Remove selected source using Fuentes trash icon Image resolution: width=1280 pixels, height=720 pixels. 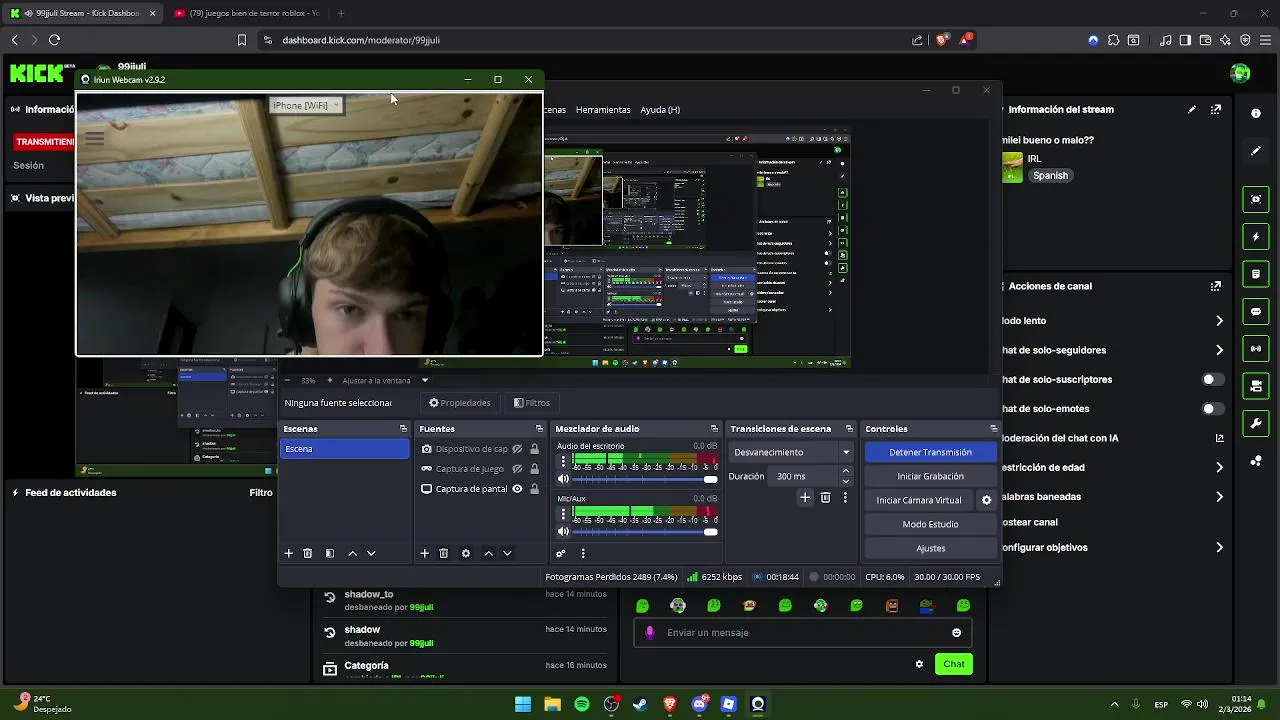click(444, 553)
